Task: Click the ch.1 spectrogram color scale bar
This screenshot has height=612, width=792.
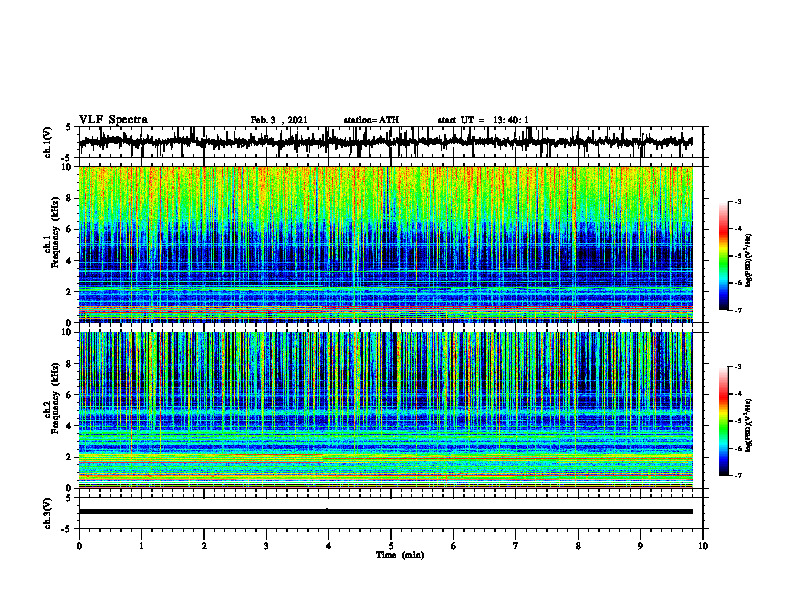Action: 724,256
